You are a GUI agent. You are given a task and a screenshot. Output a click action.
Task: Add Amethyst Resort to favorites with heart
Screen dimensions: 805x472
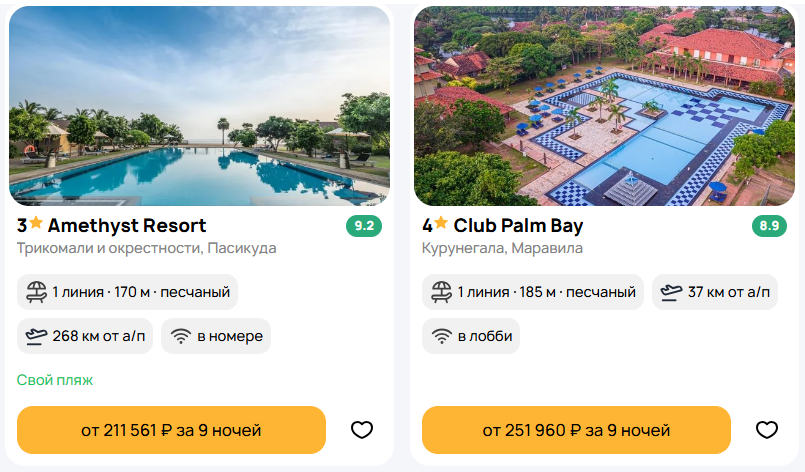362,430
